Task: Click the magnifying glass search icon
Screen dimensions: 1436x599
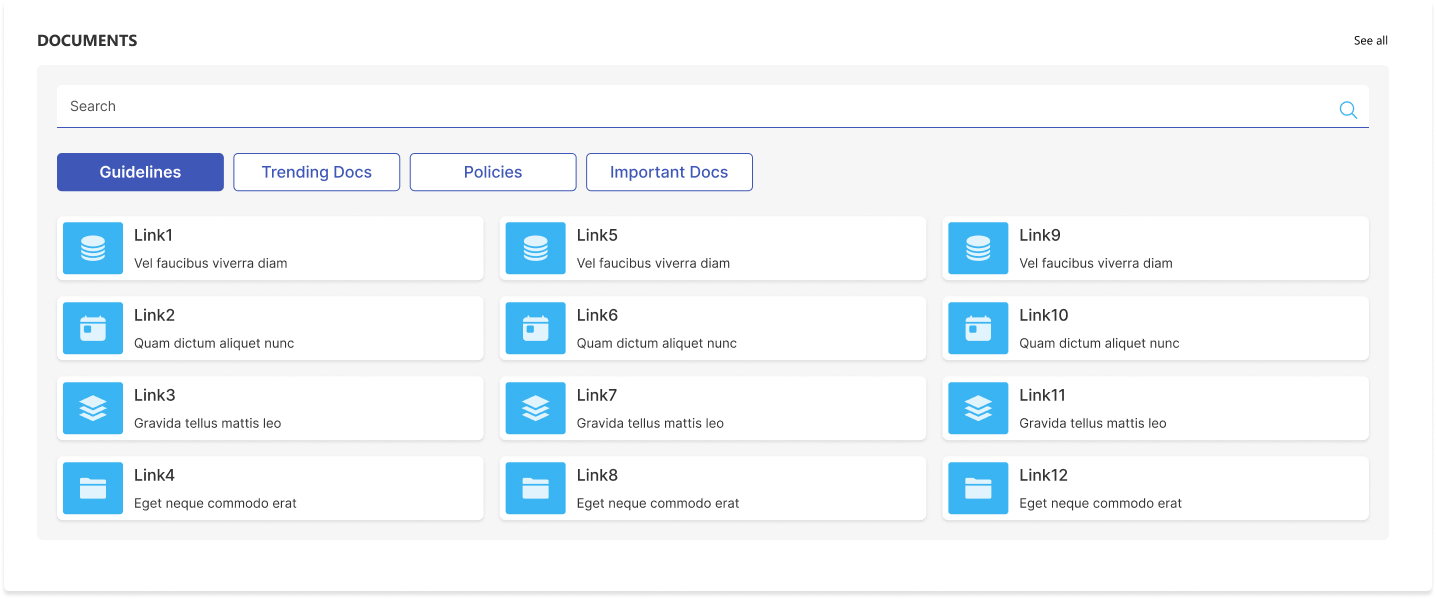Action: (x=1347, y=109)
